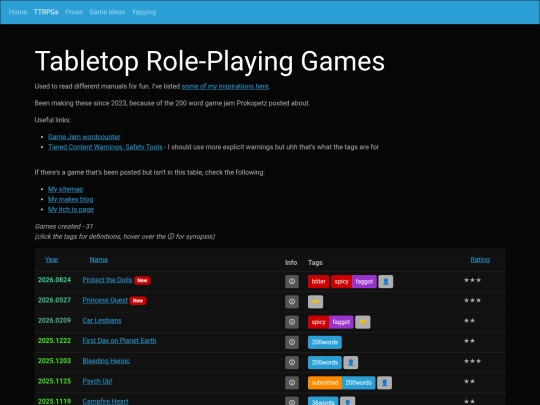Click handshake icon tag on Princess Quest row
Viewport: 540px width, 405px height.
tap(315, 302)
